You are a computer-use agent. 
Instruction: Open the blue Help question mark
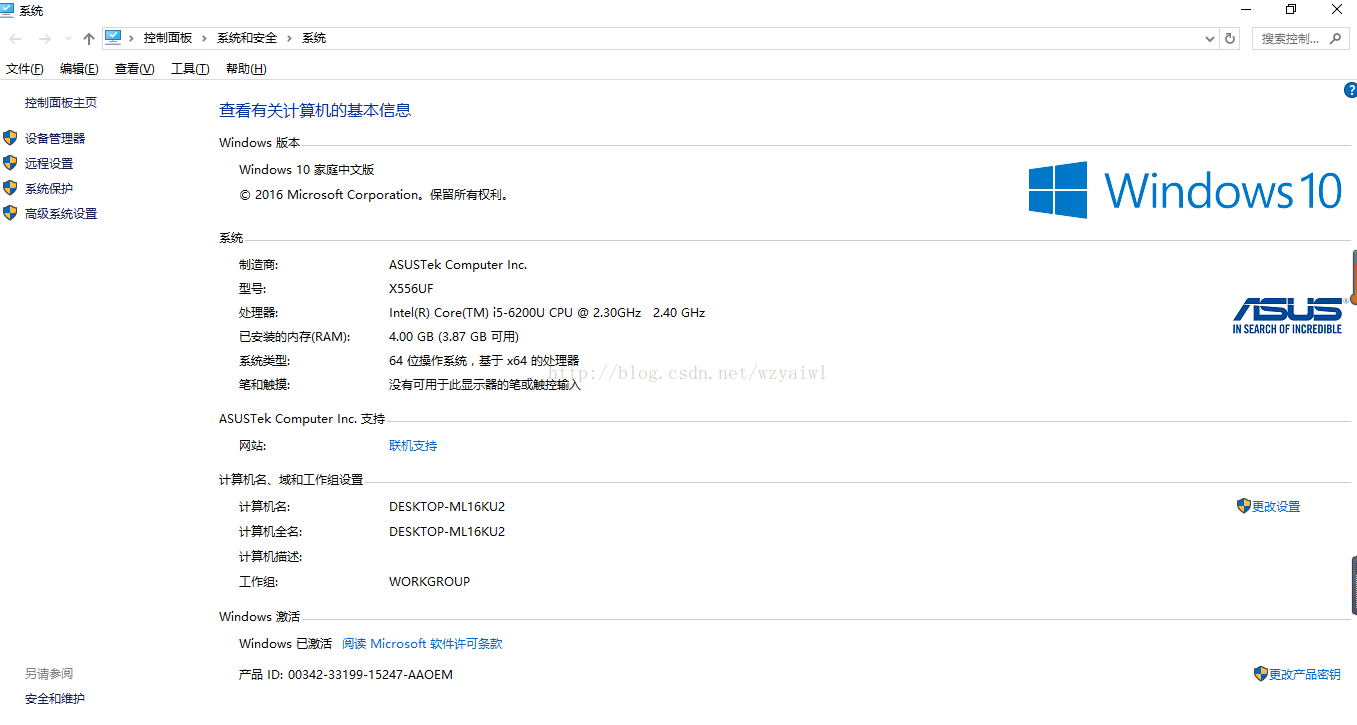(x=1351, y=90)
